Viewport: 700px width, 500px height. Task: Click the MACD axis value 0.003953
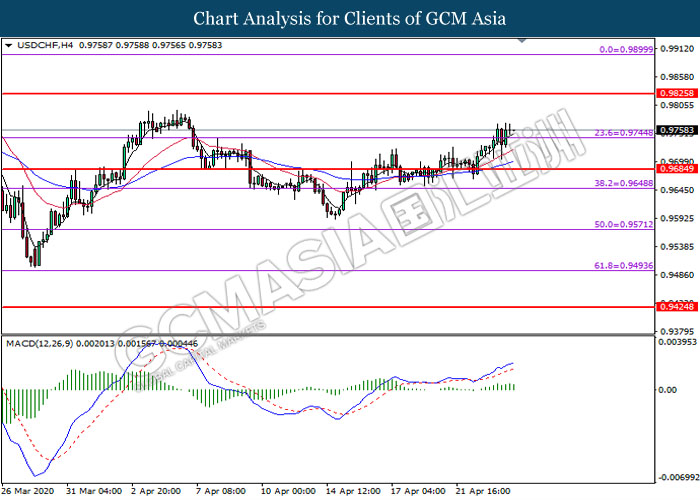(x=678, y=342)
